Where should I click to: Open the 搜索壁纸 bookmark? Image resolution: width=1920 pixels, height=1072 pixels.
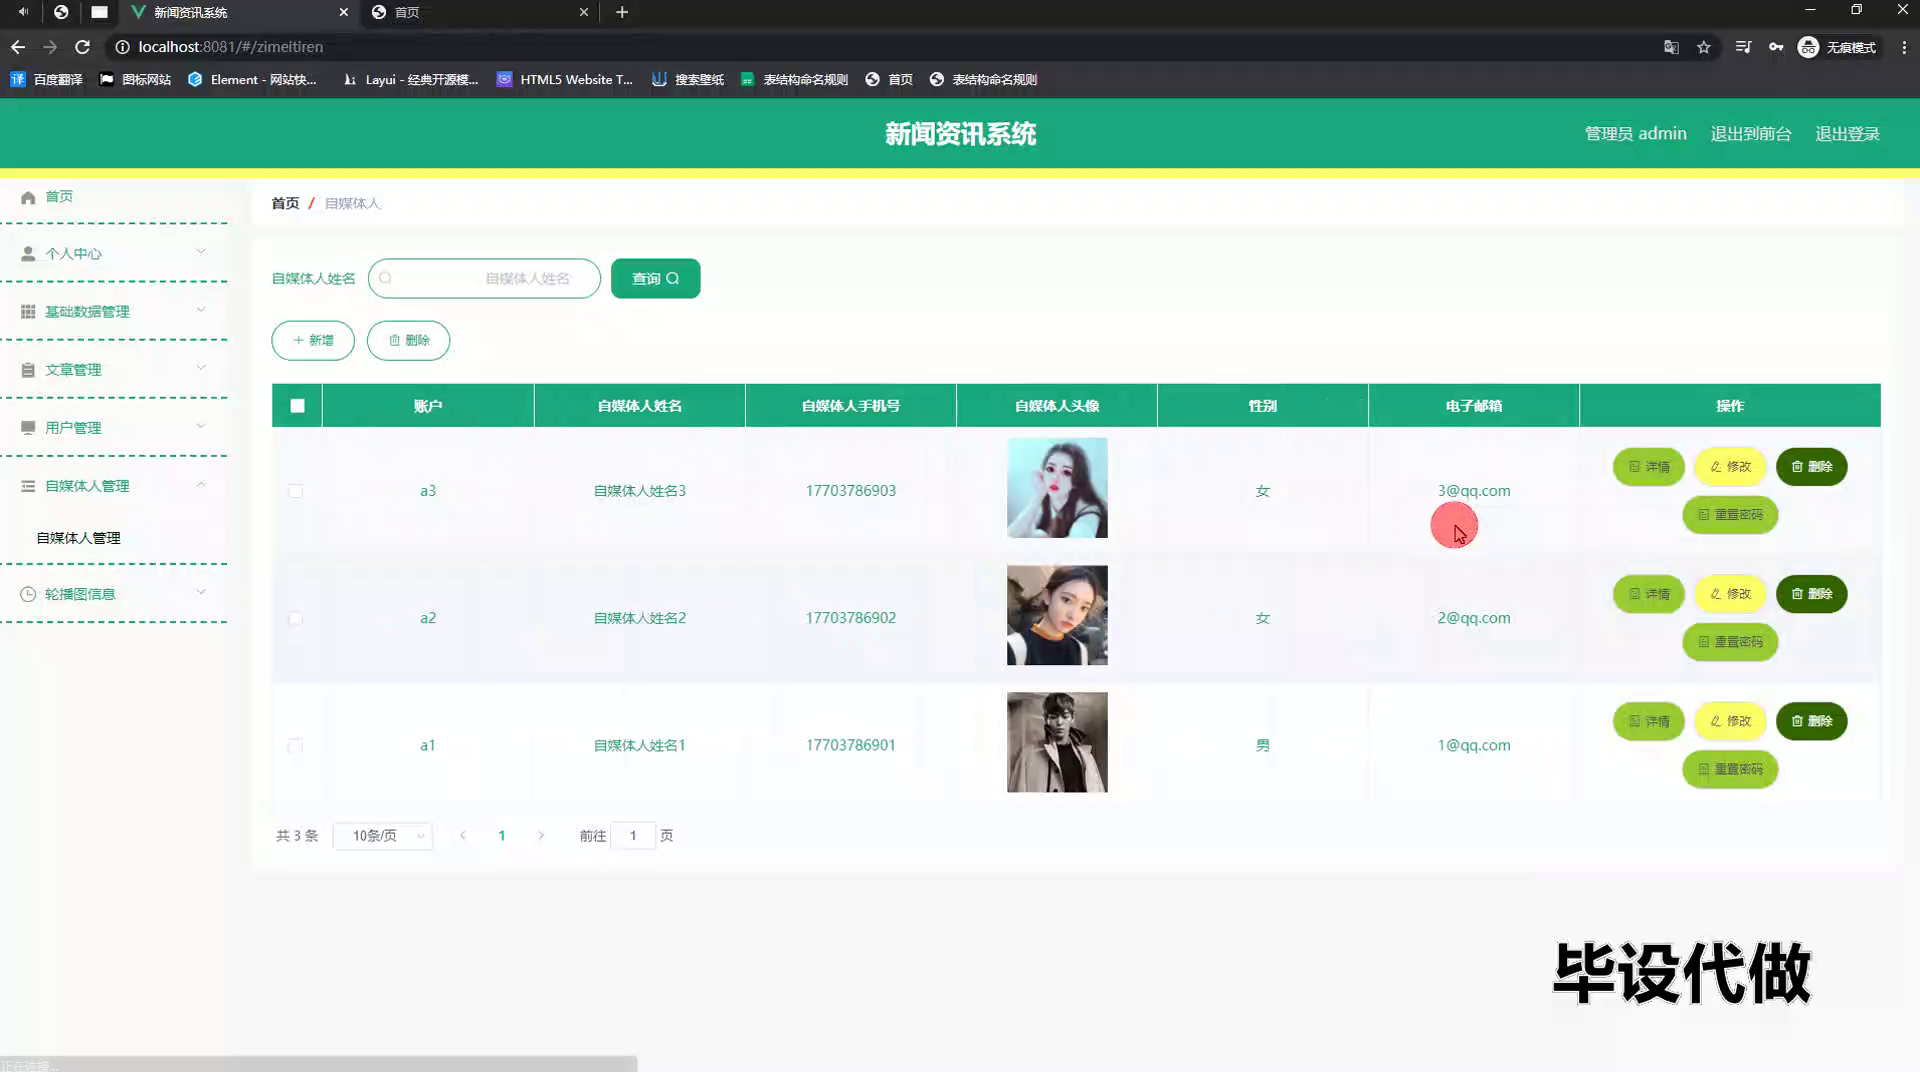[688, 79]
